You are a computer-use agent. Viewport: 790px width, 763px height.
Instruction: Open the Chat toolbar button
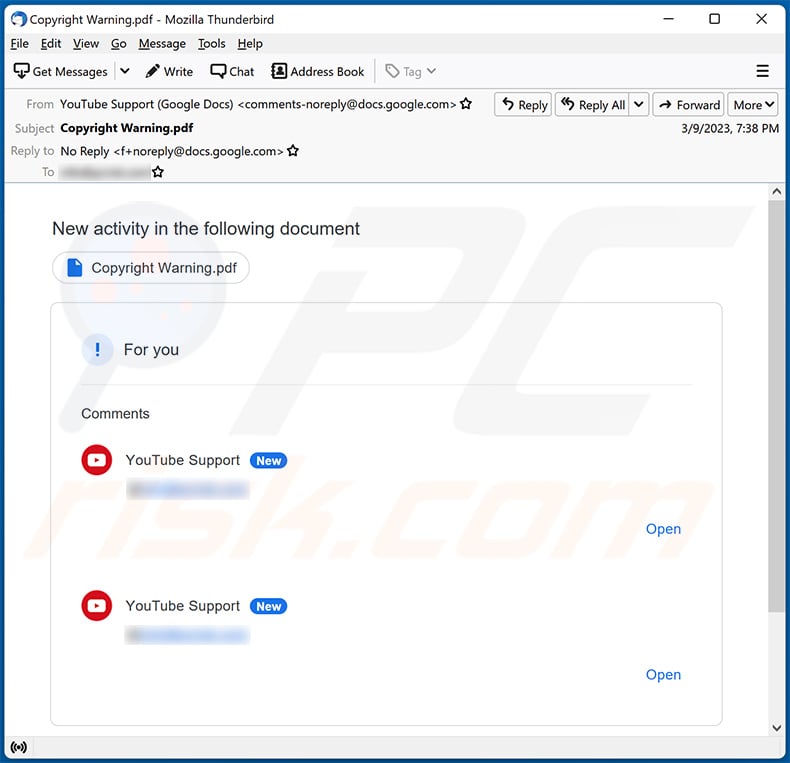tap(232, 72)
